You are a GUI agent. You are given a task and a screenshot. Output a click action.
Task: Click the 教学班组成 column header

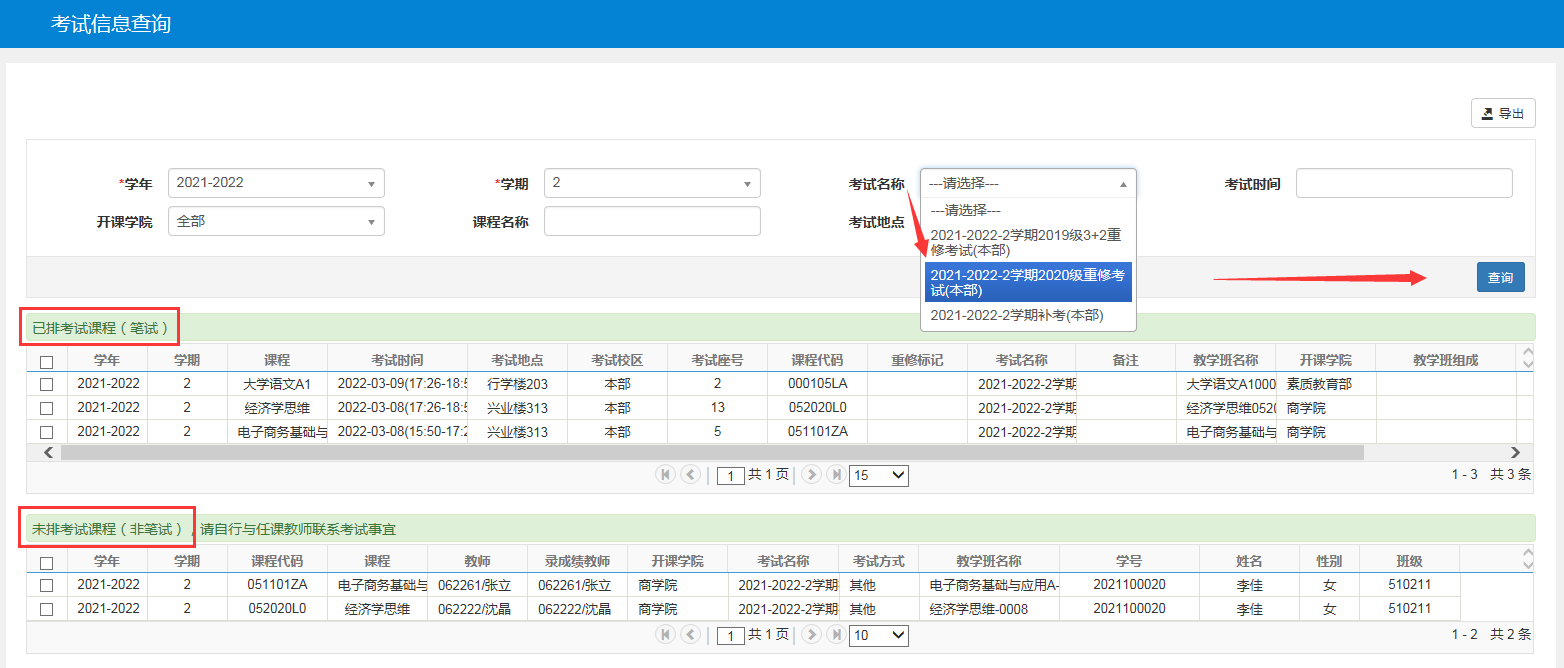click(x=1445, y=360)
